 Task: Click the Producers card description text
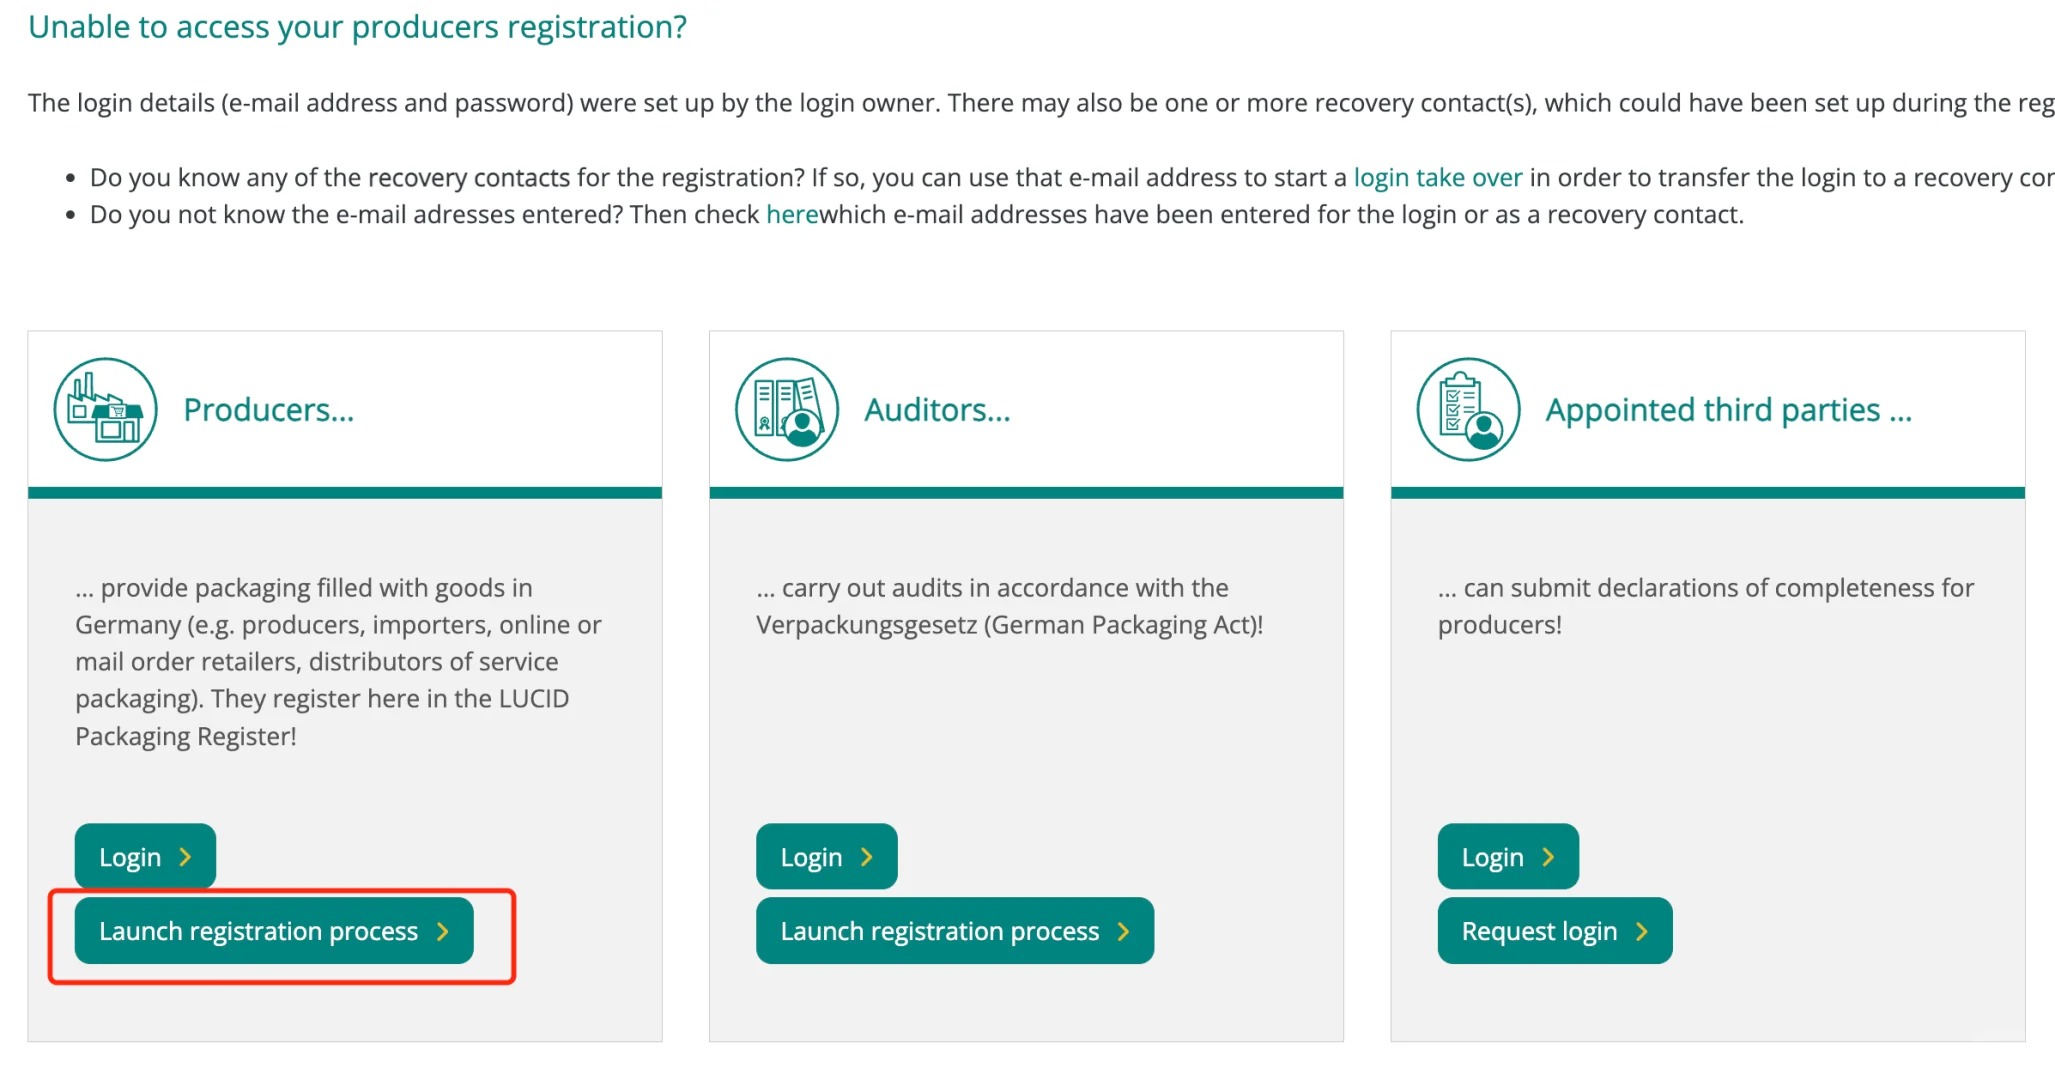(x=338, y=662)
